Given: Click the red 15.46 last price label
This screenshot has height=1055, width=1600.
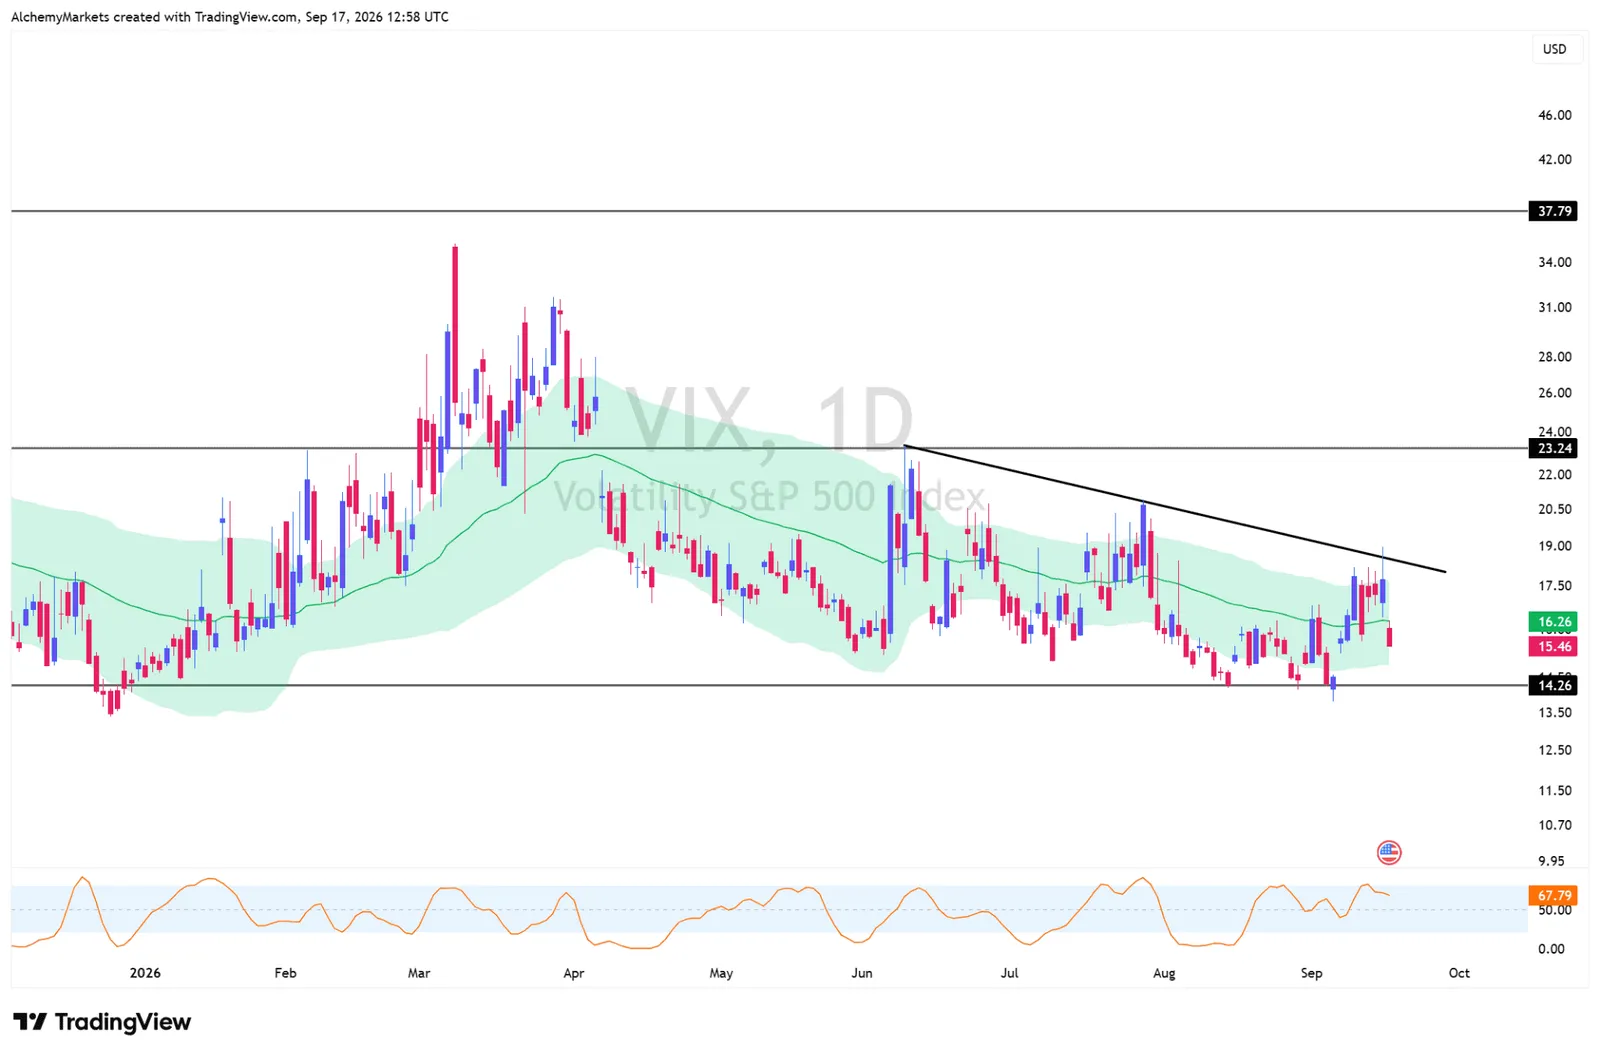Looking at the screenshot, I should pos(1554,647).
